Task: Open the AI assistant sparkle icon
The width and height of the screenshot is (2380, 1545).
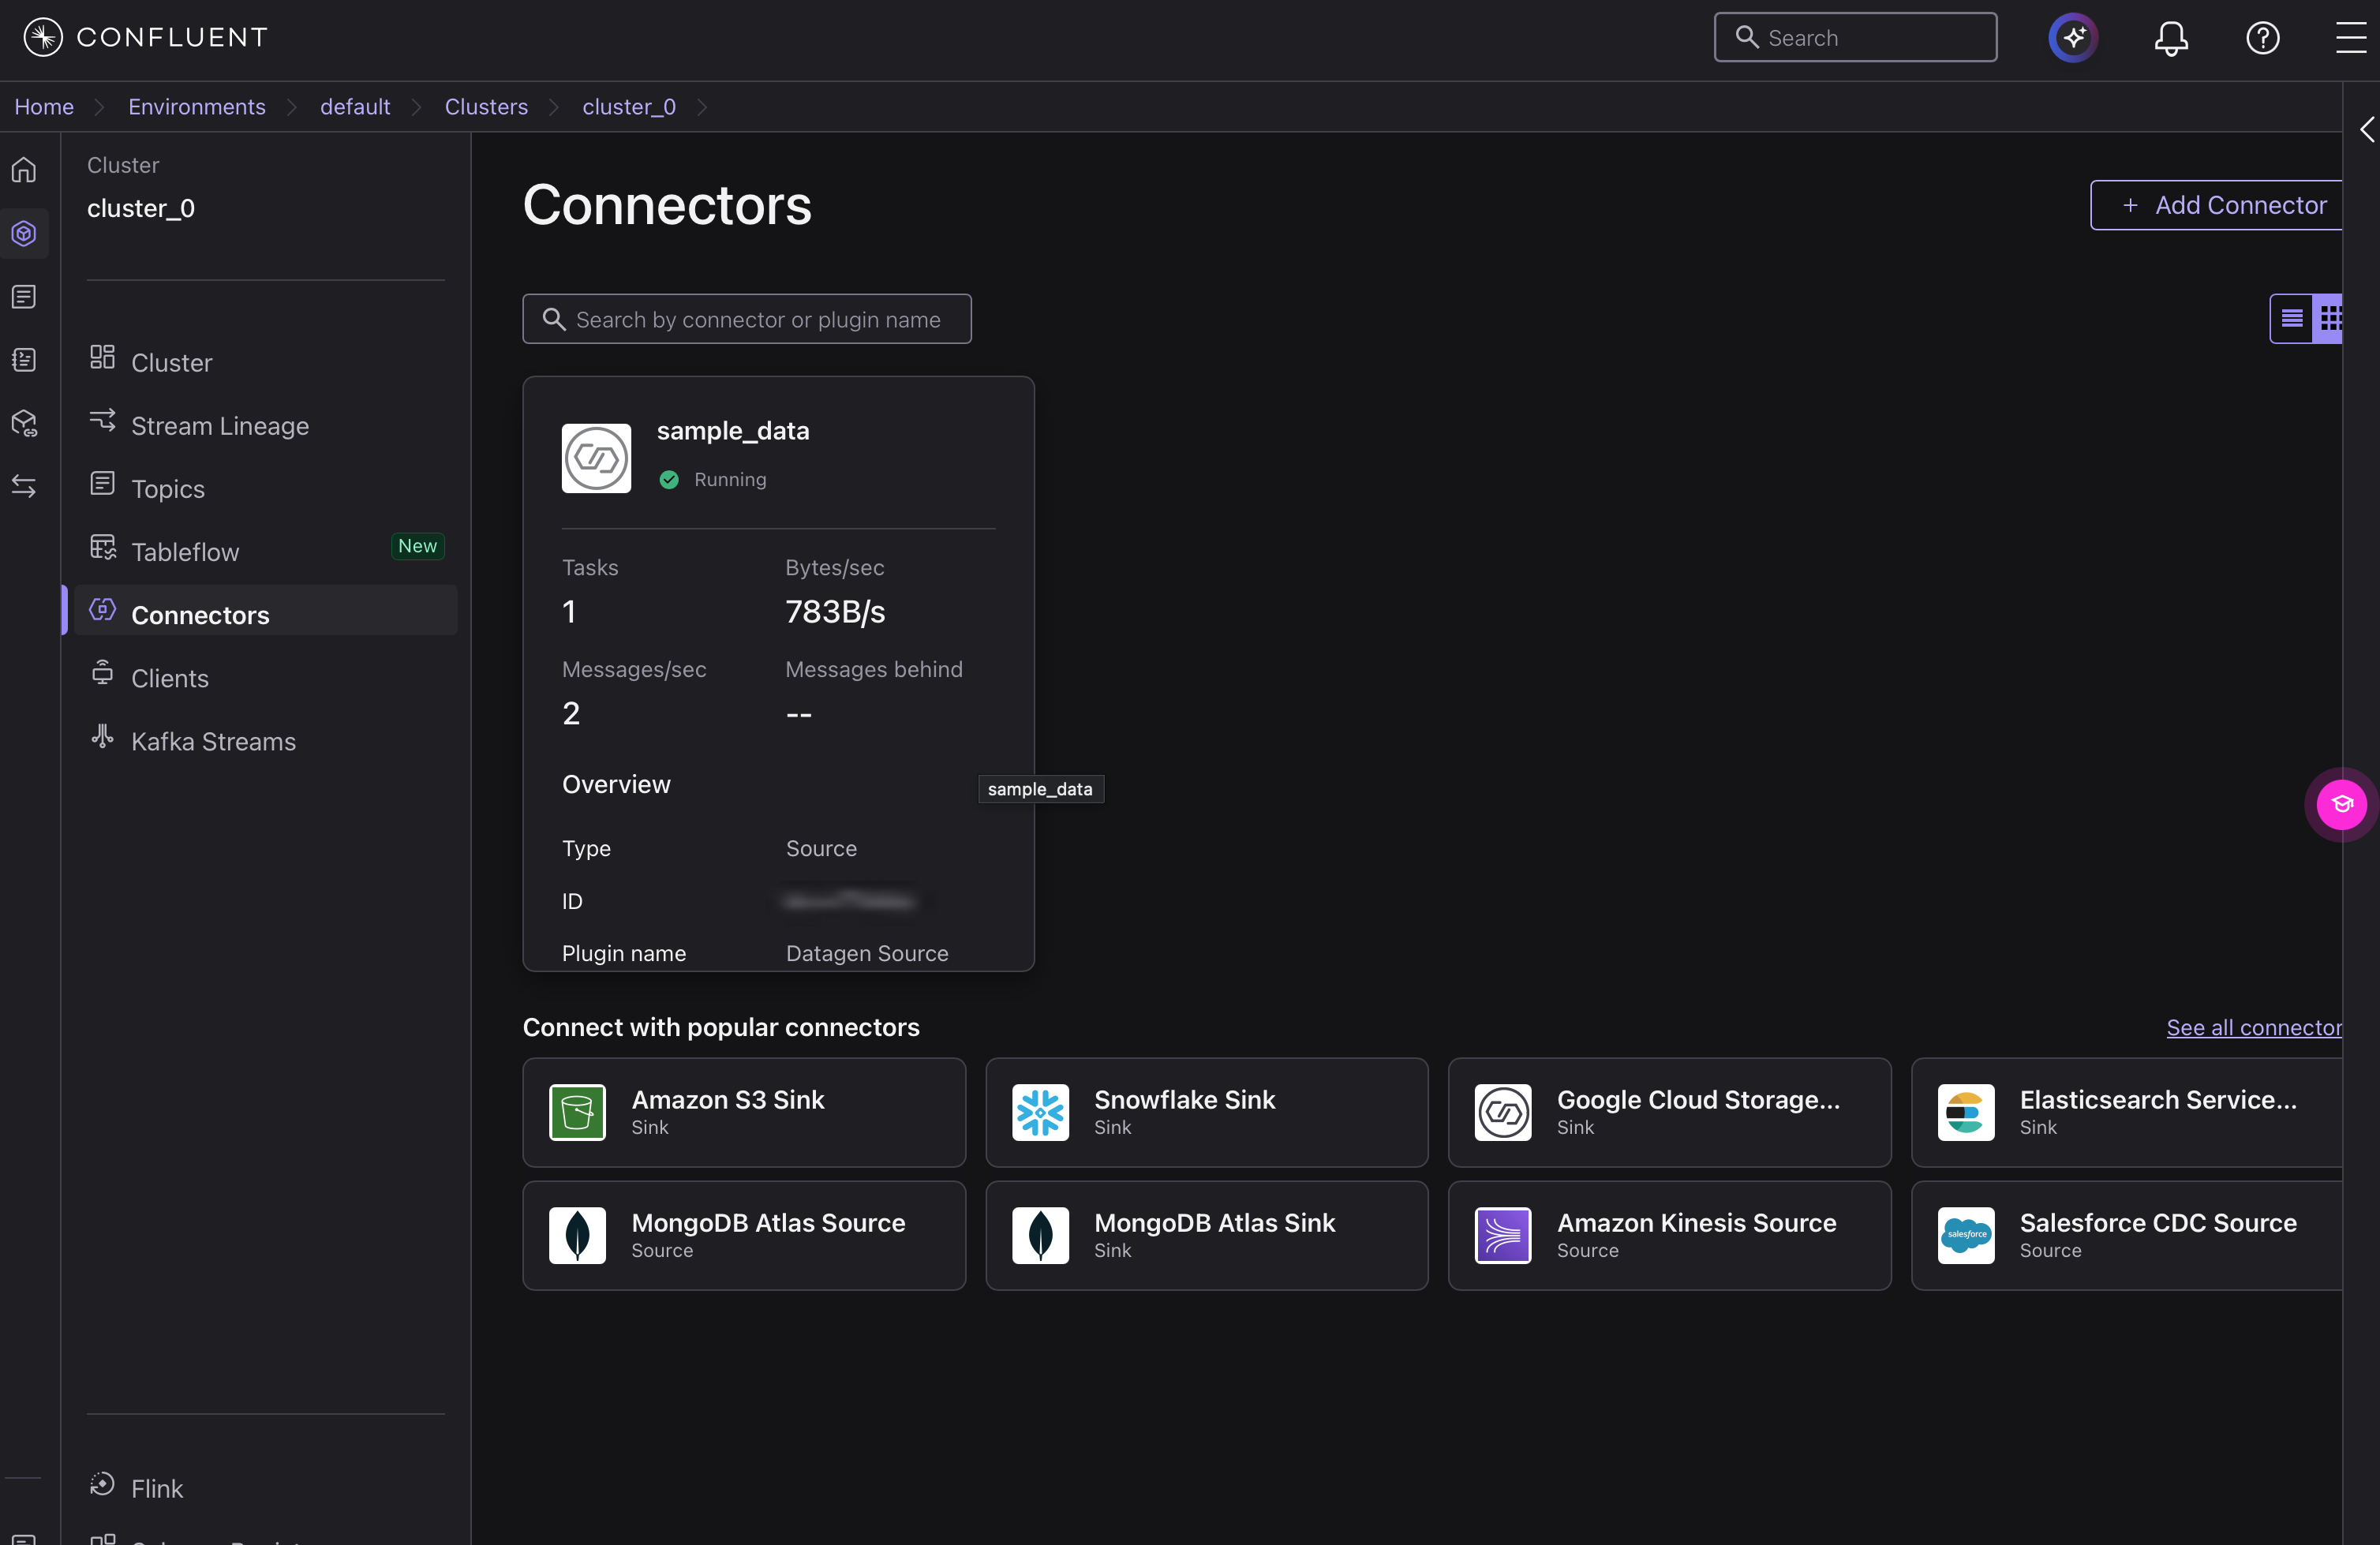Action: coord(2073,38)
